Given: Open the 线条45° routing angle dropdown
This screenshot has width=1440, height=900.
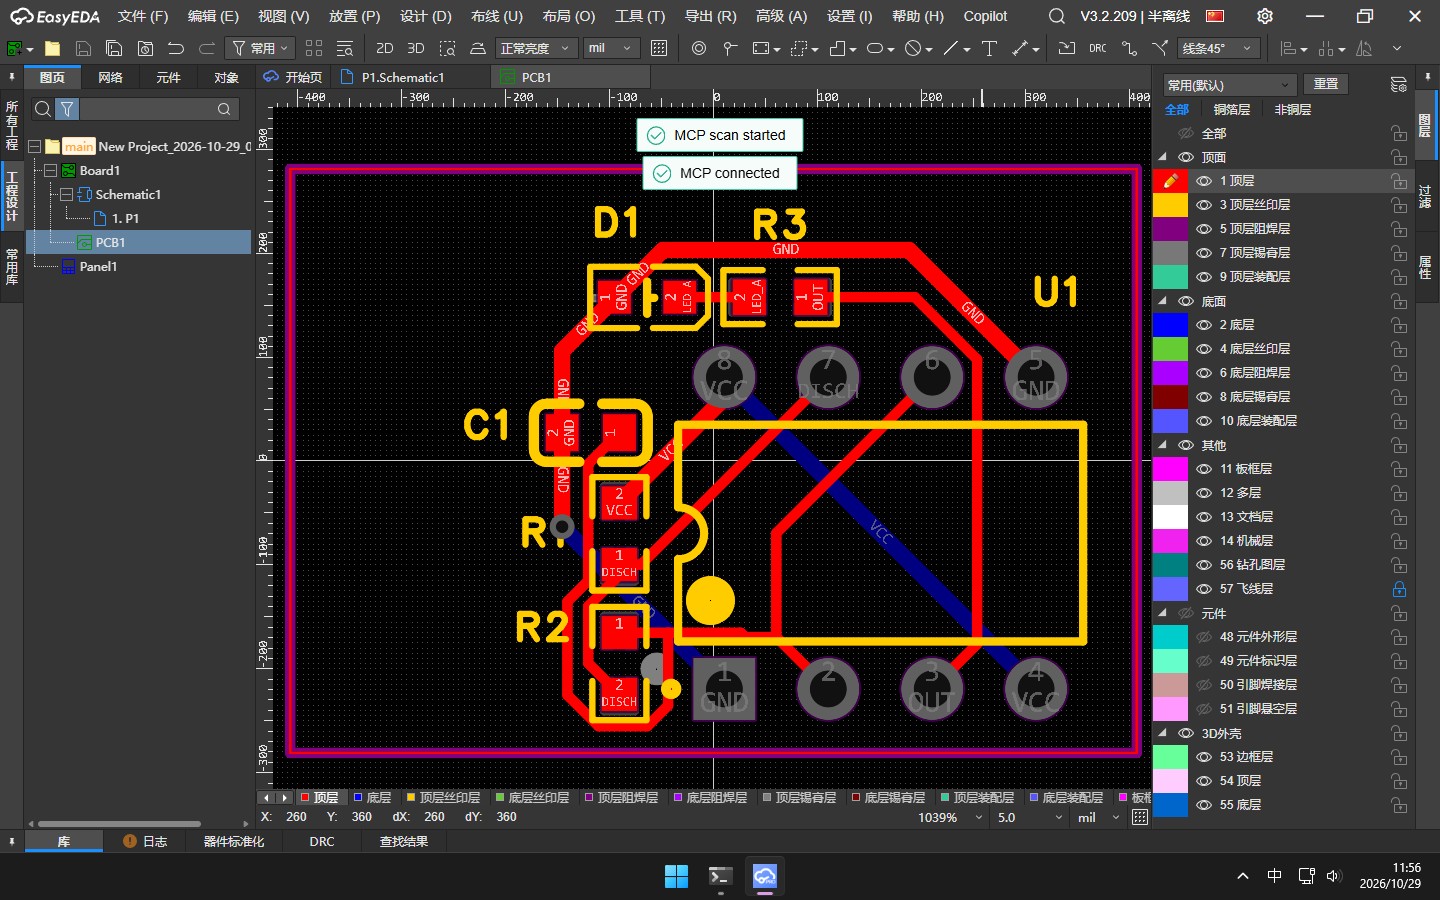Looking at the screenshot, I should (1217, 48).
